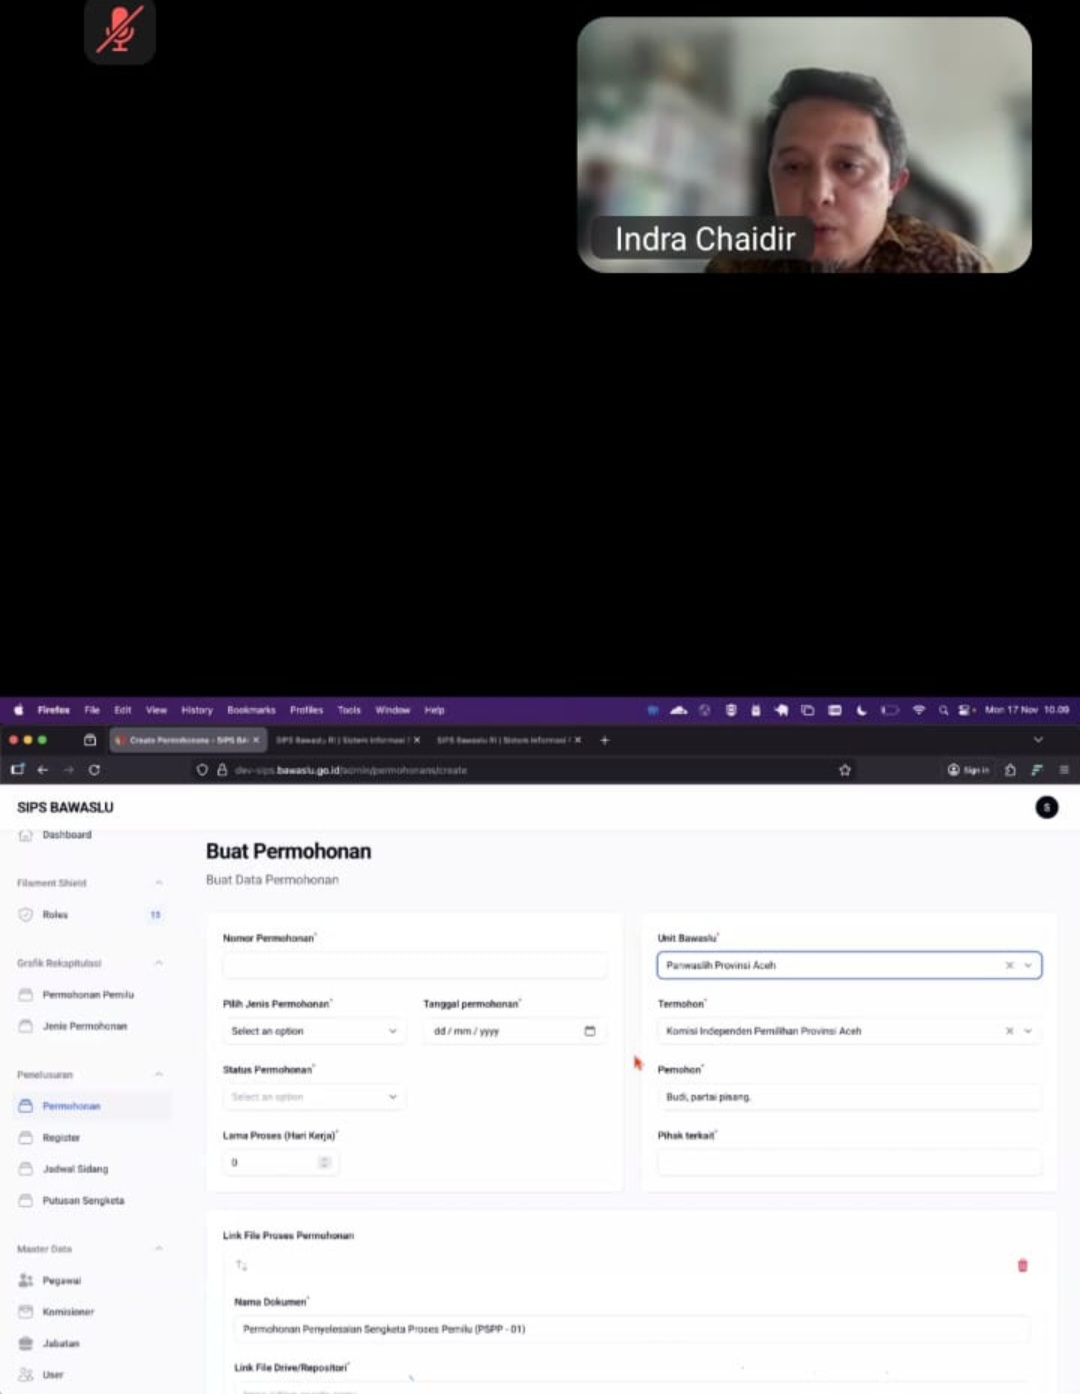Viewport: 1080px width, 1394px height.
Task: Clear the Unit Bawaslu selection
Action: point(1009,965)
